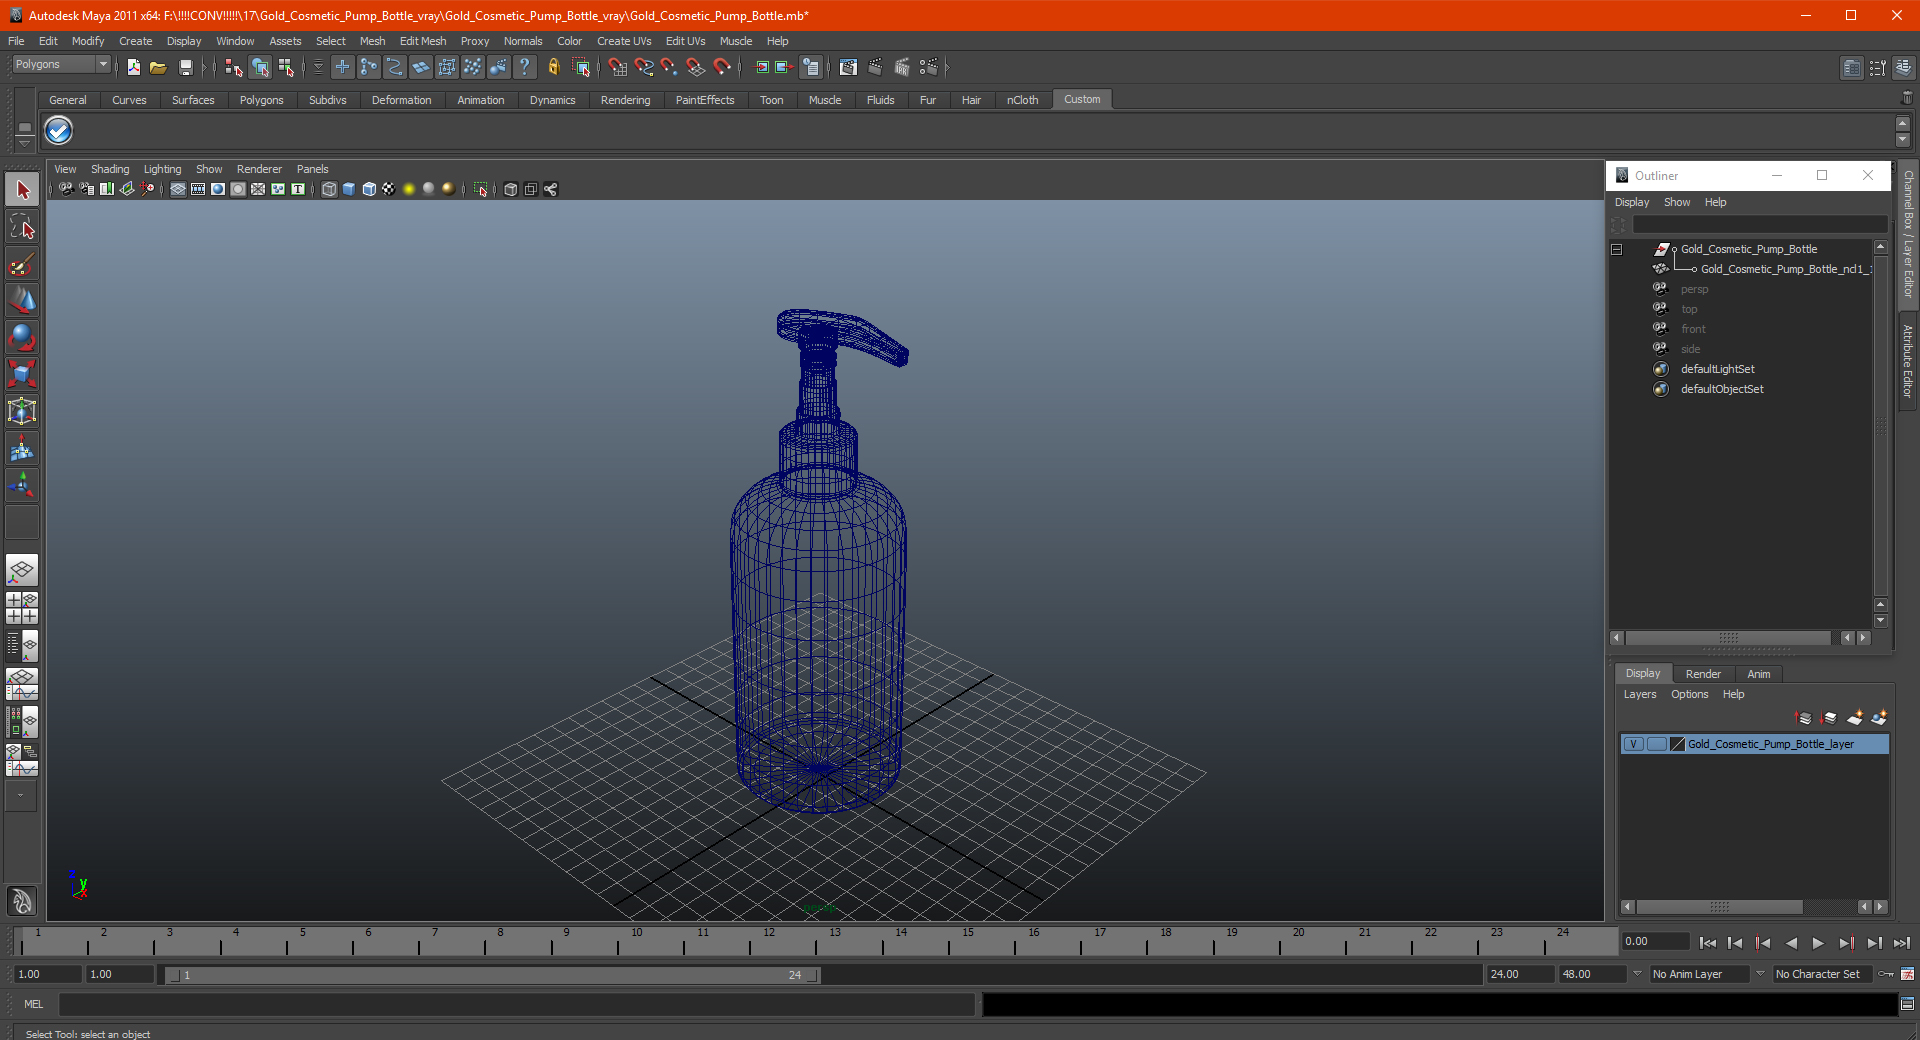Image resolution: width=1920 pixels, height=1040 pixels.
Task: Toggle visibility V of Gold_Cosmetic_Pump_Bottle_layer
Action: [1633, 744]
